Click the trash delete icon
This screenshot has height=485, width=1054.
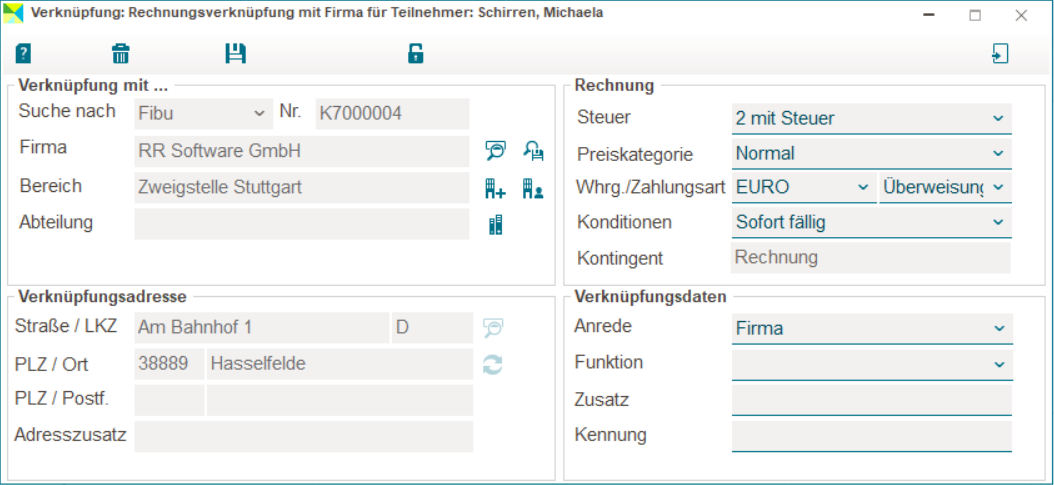coord(121,54)
